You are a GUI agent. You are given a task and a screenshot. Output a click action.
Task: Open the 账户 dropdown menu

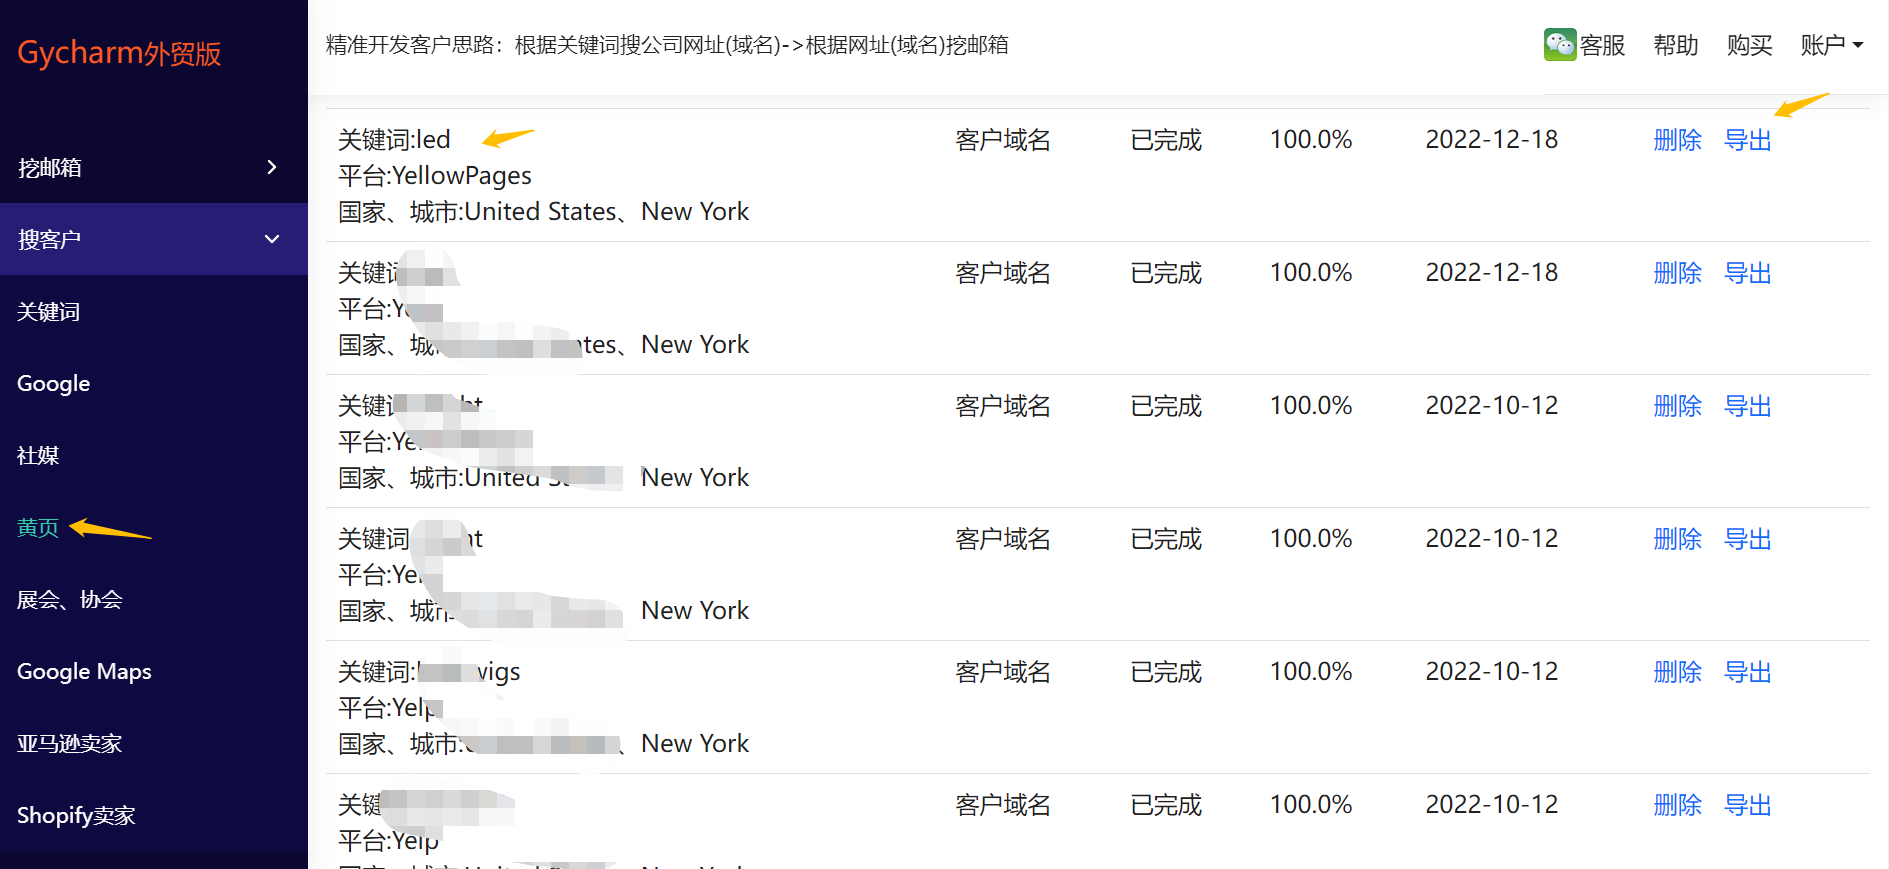pyautogui.click(x=1831, y=45)
